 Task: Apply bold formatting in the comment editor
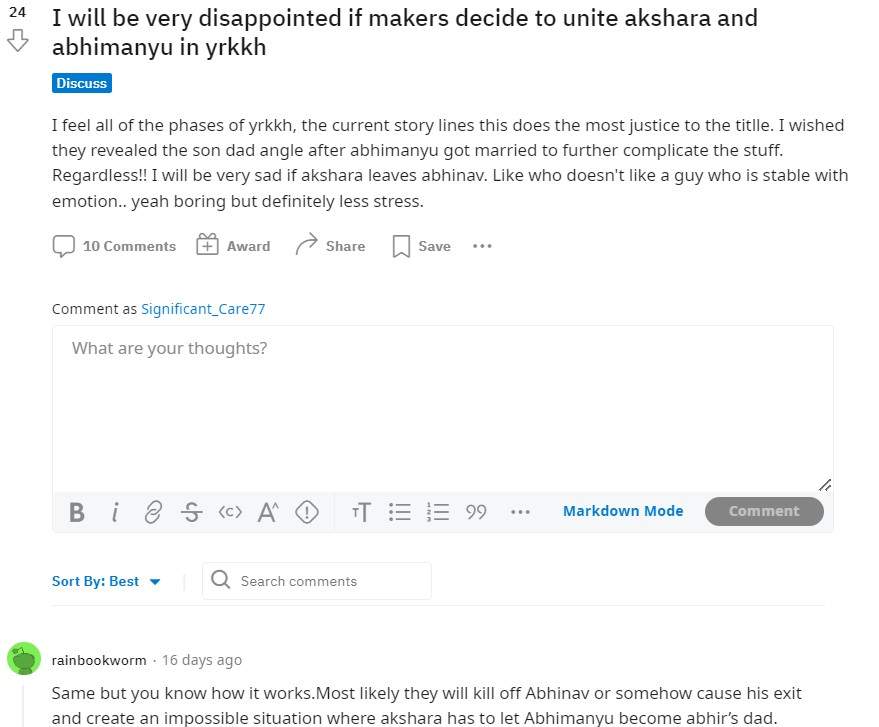pyautogui.click(x=76, y=512)
